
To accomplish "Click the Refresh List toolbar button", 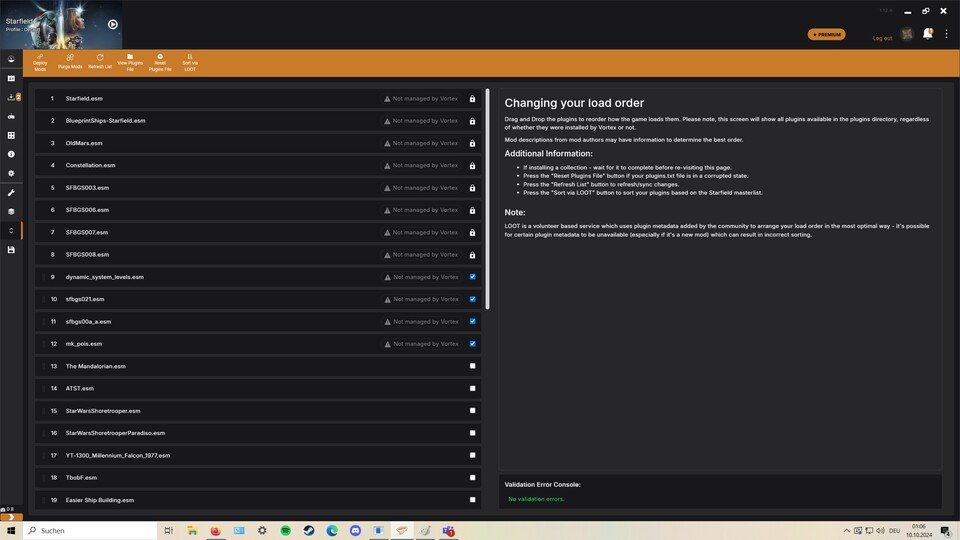I will pyautogui.click(x=100, y=62).
